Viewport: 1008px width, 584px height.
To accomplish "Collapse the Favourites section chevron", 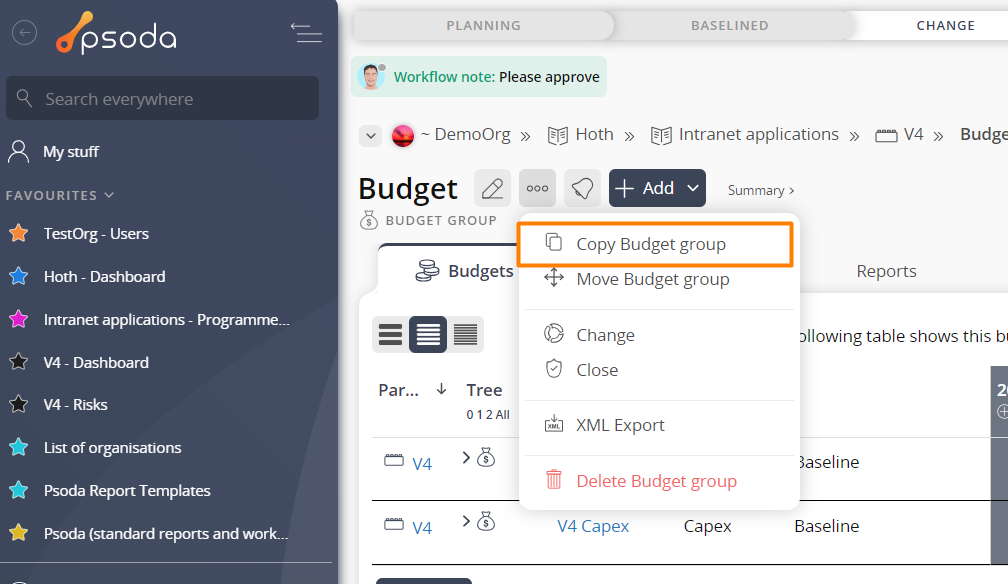I will [x=109, y=195].
